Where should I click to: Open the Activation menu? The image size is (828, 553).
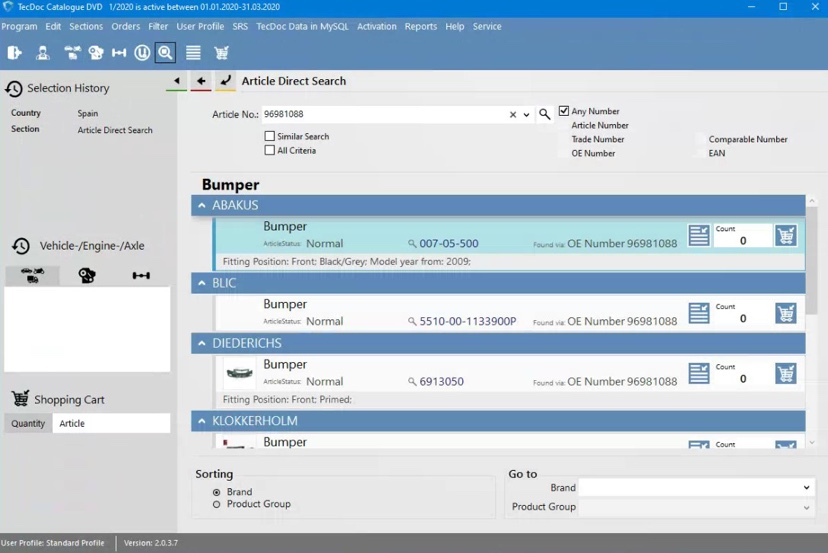click(377, 26)
